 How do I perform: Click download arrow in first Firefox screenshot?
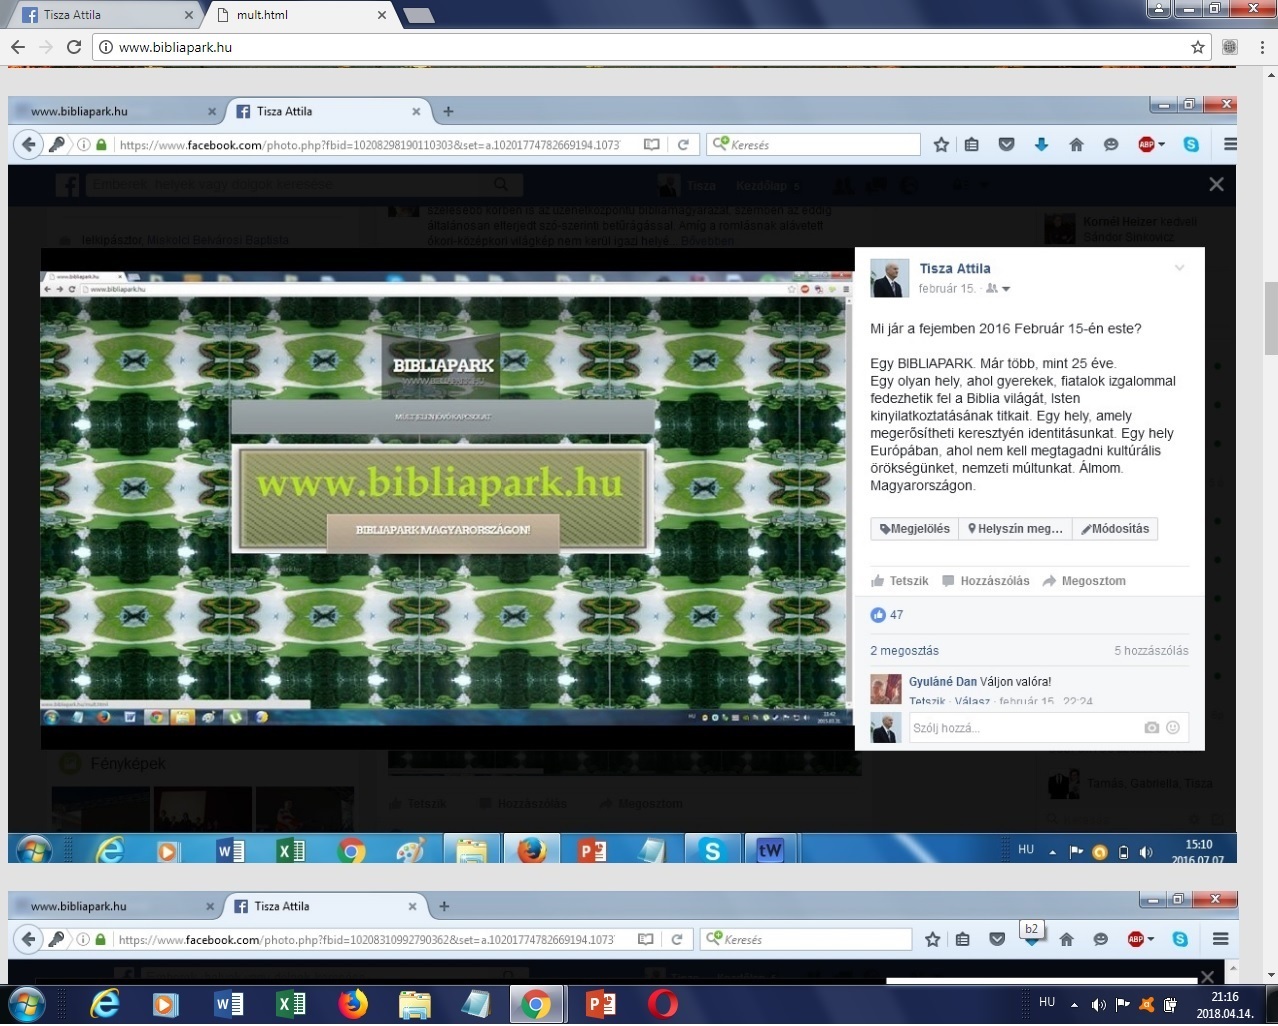1041,145
